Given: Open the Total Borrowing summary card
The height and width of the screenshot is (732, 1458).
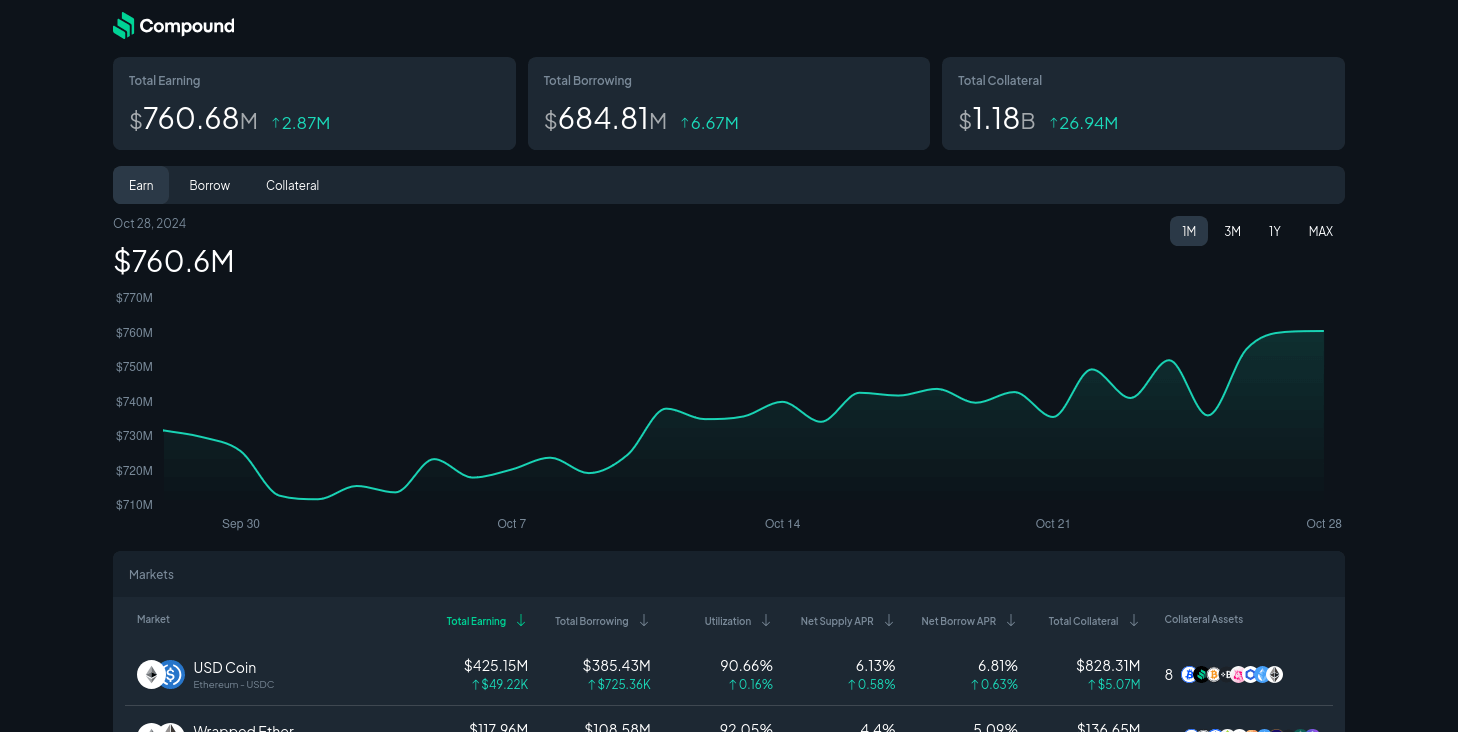Looking at the screenshot, I should (x=729, y=103).
